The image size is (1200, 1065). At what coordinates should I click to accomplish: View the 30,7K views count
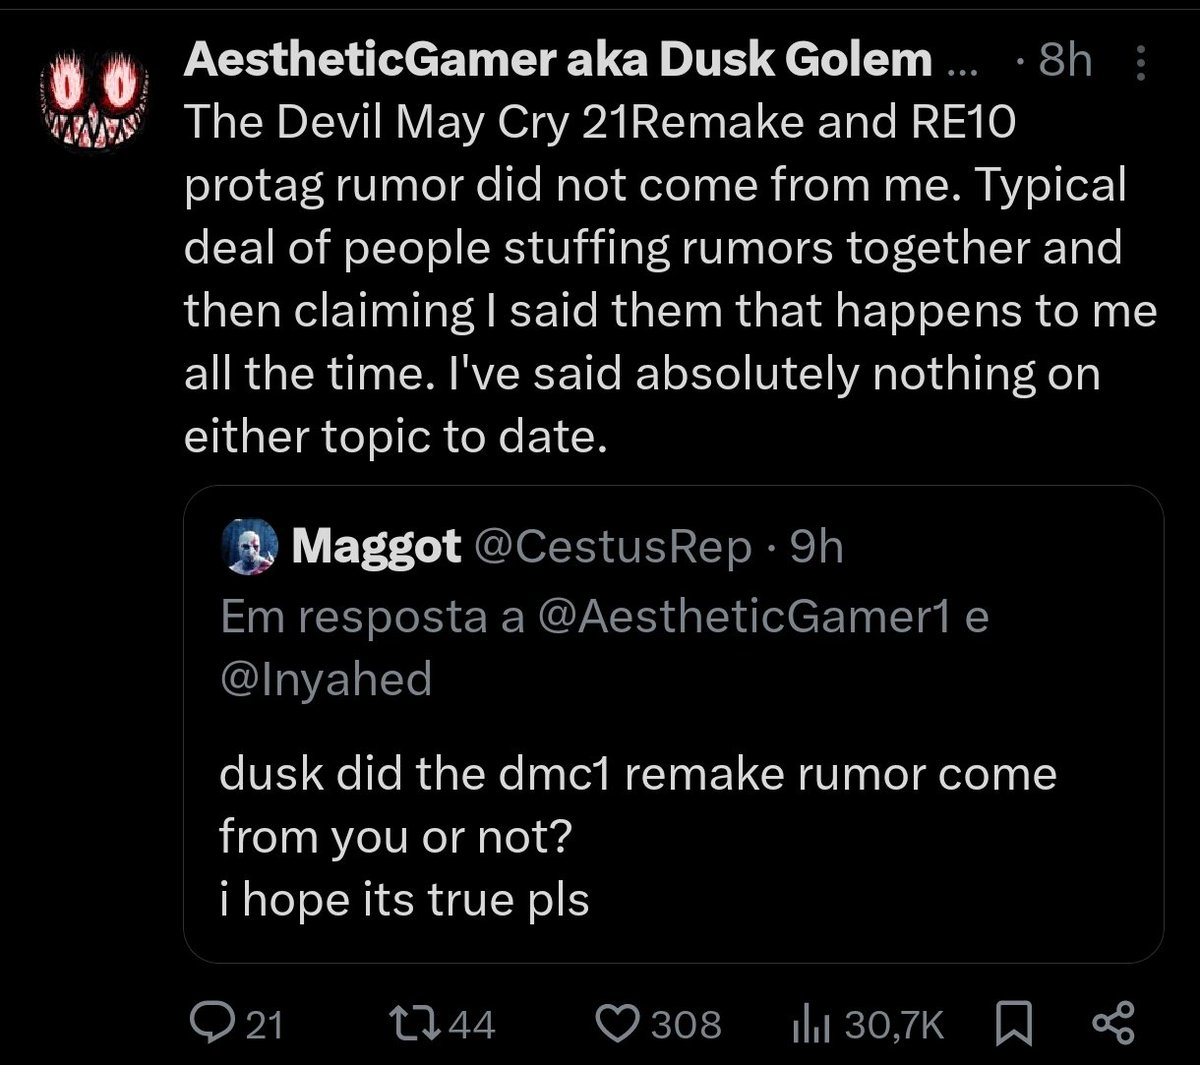click(x=894, y=1024)
